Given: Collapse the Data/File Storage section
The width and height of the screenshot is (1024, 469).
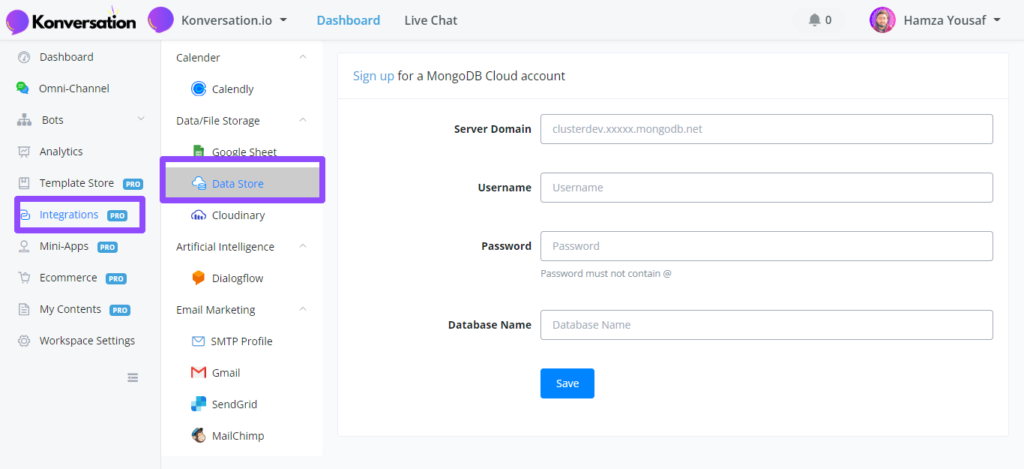Looking at the screenshot, I should click(302, 120).
